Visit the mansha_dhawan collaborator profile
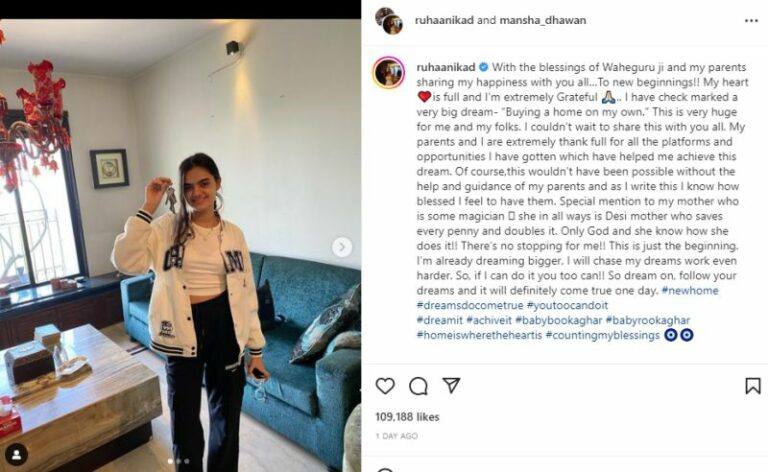 542,20
